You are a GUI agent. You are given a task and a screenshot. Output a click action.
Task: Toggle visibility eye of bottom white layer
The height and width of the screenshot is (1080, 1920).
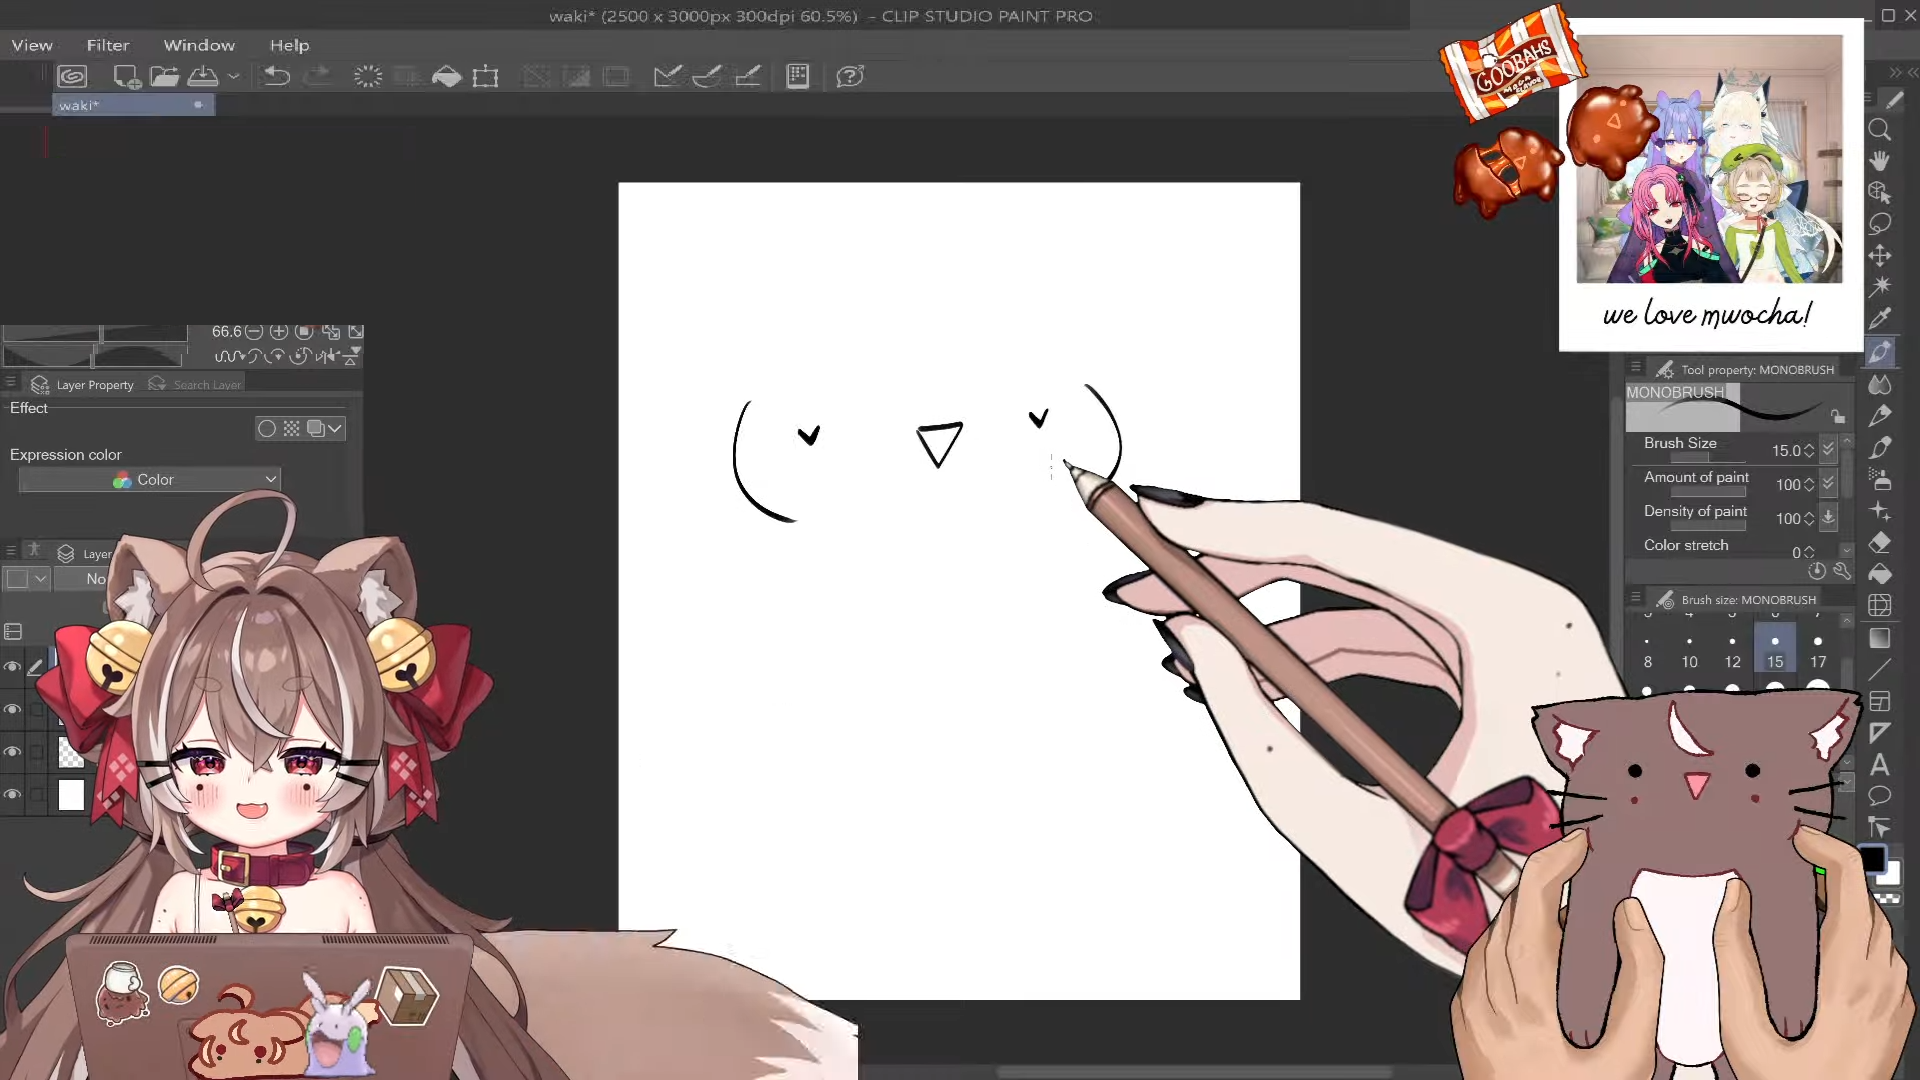coord(12,795)
